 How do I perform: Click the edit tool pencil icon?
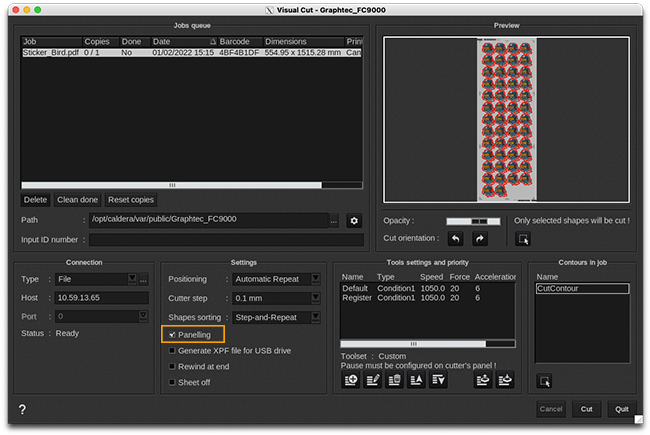click(x=373, y=380)
